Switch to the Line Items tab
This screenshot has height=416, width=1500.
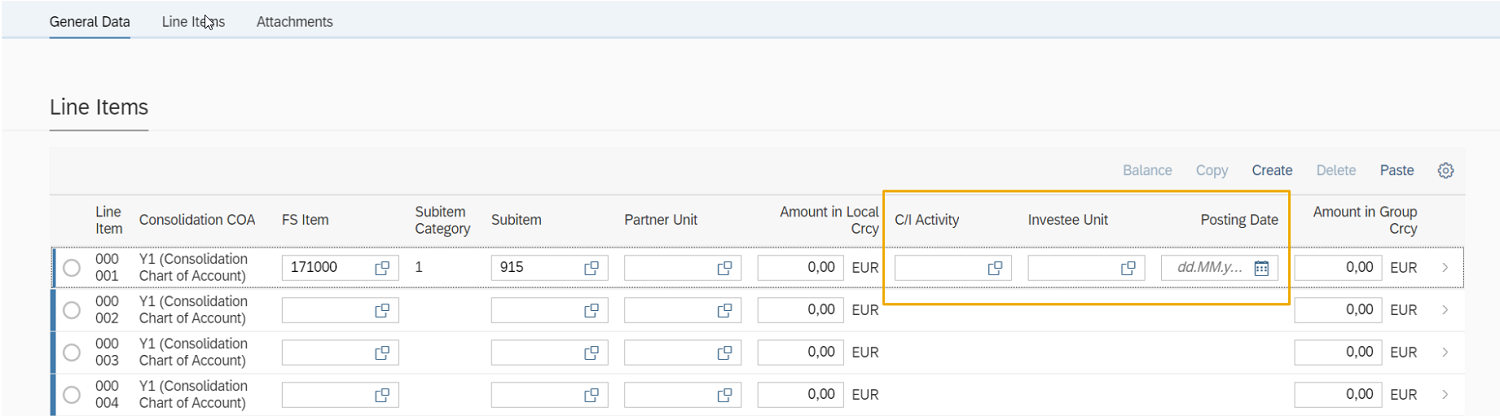(x=193, y=22)
